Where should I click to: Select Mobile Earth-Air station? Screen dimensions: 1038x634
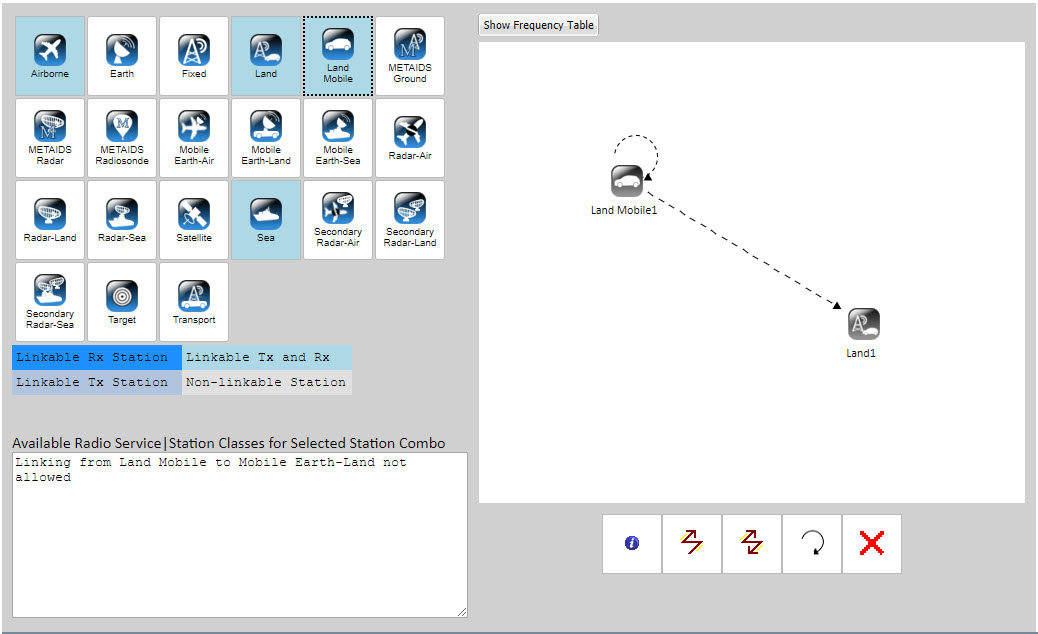pyautogui.click(x=194, y=138)
